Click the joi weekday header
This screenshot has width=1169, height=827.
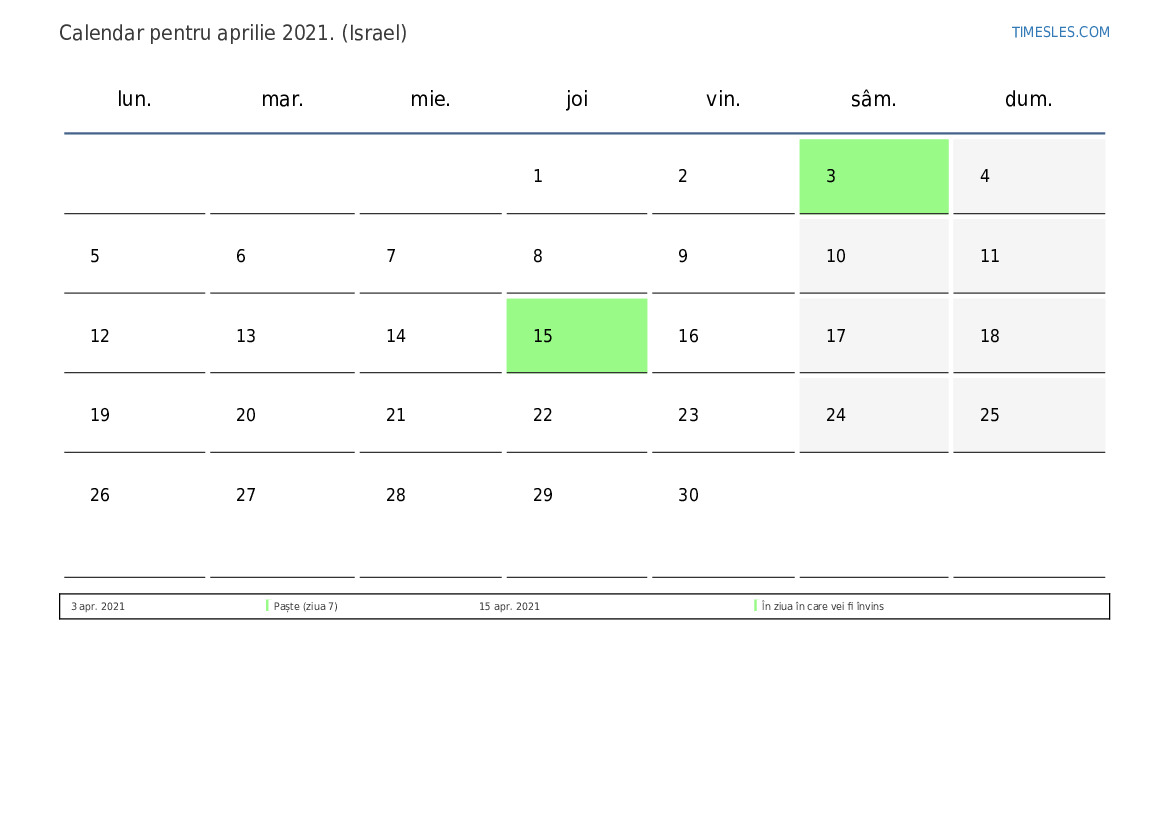tap(576, 99)
